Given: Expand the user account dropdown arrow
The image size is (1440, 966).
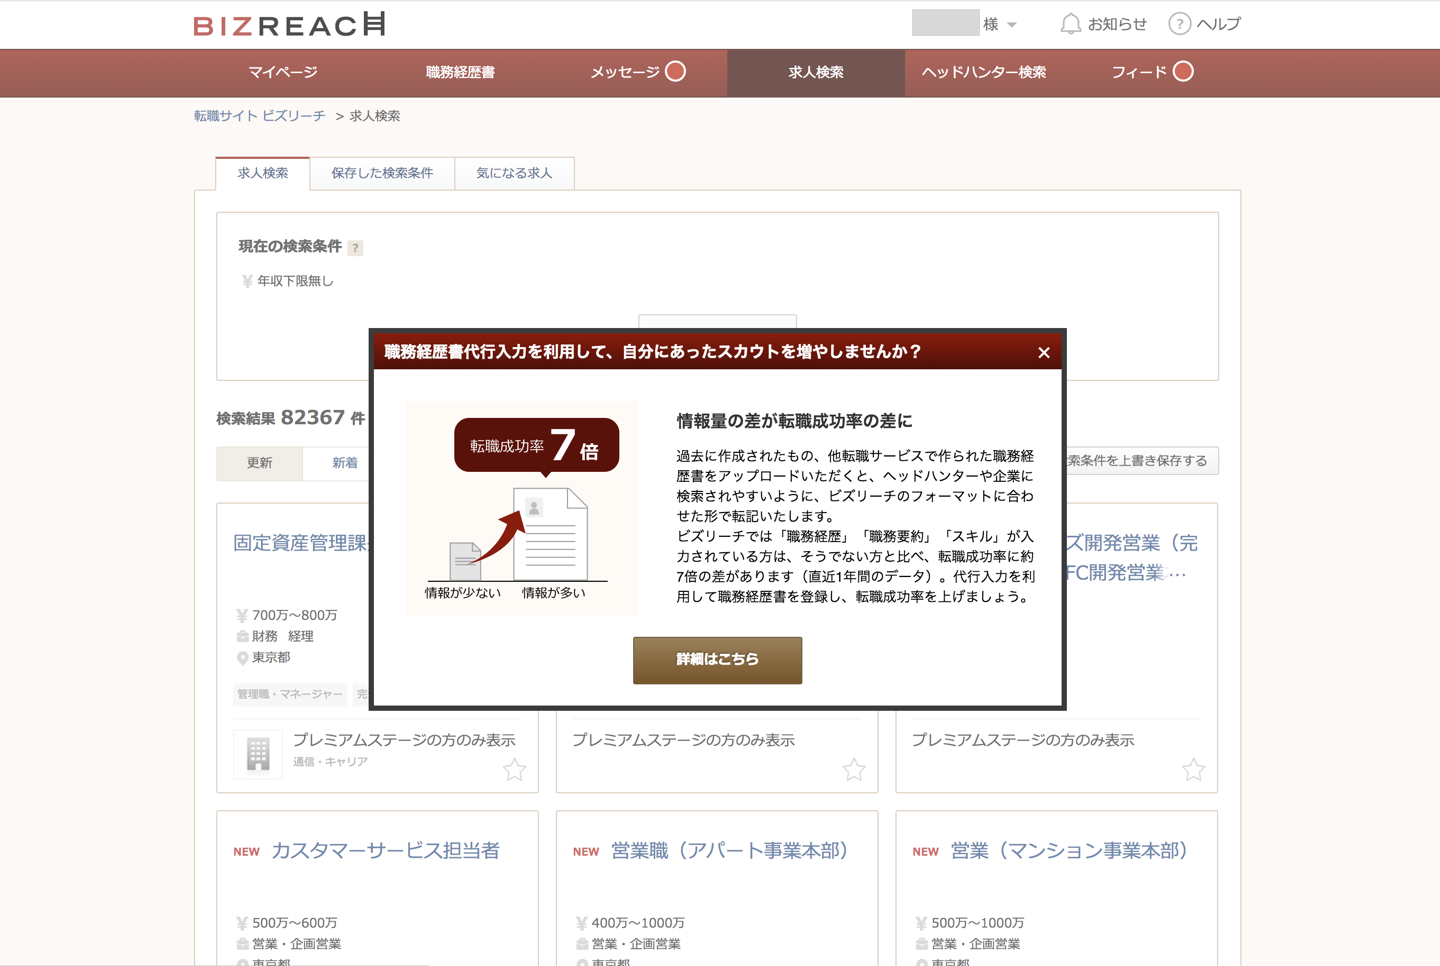Looking at the screenshot, I should 1012,25.
